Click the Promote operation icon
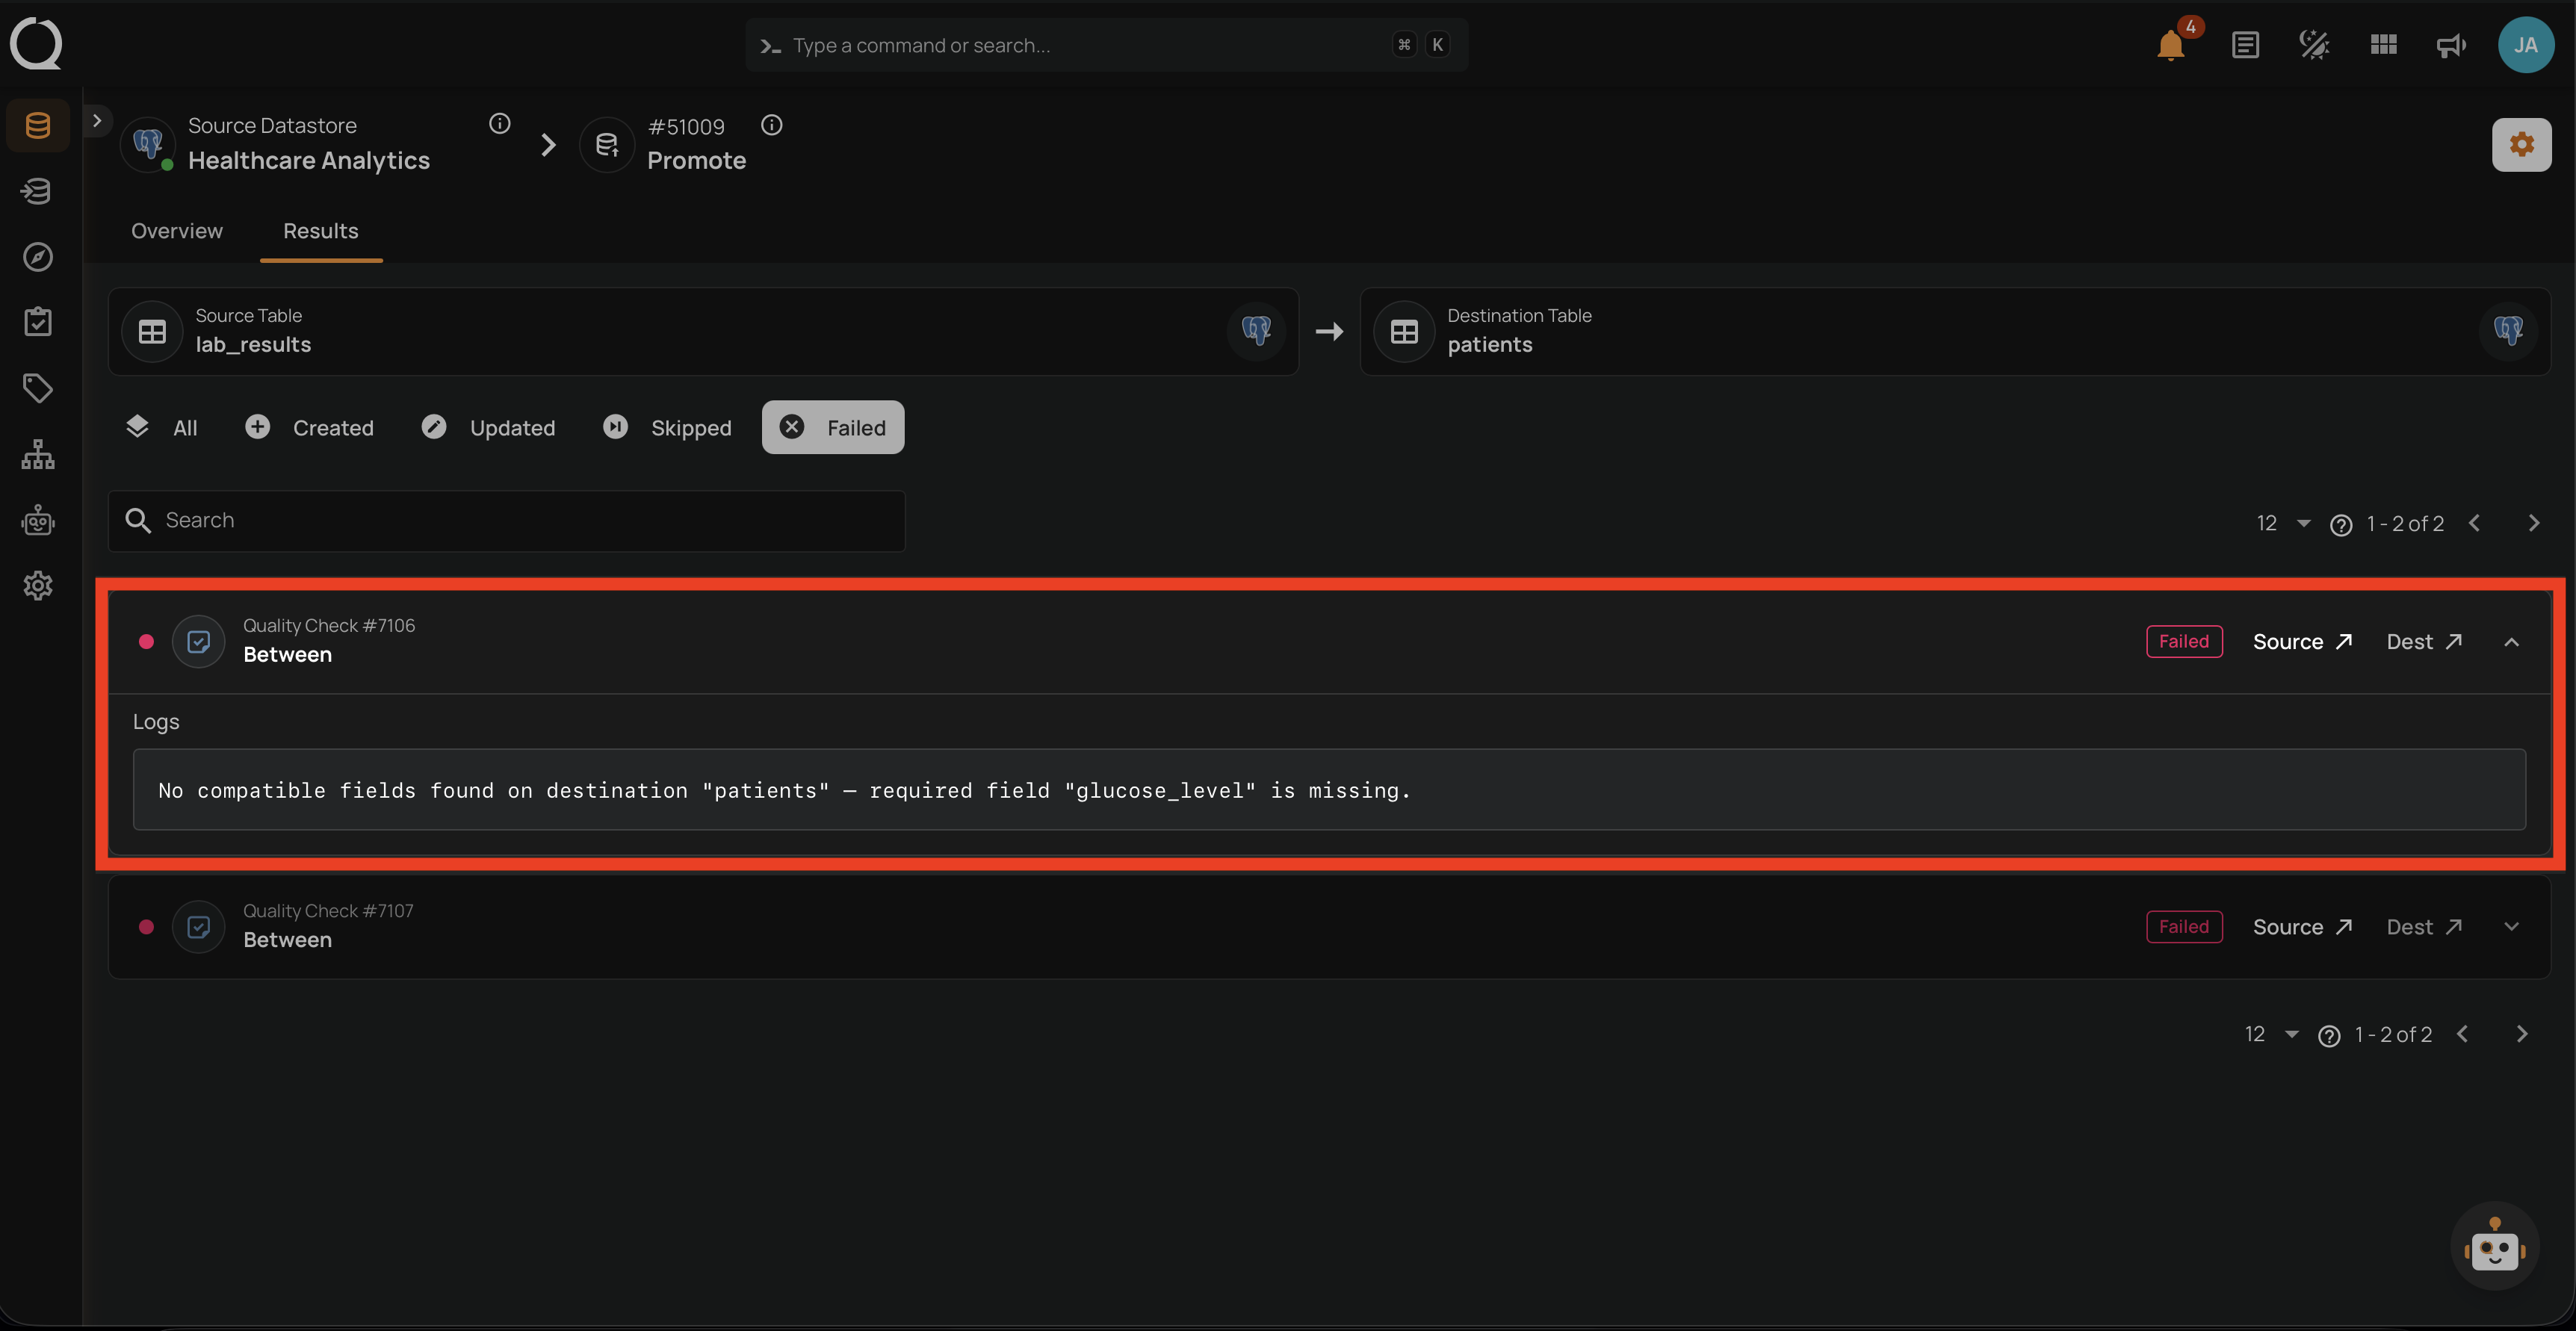Viewport: 2576px width, 1331px height. pyautogui.click(x=607, y=145)
